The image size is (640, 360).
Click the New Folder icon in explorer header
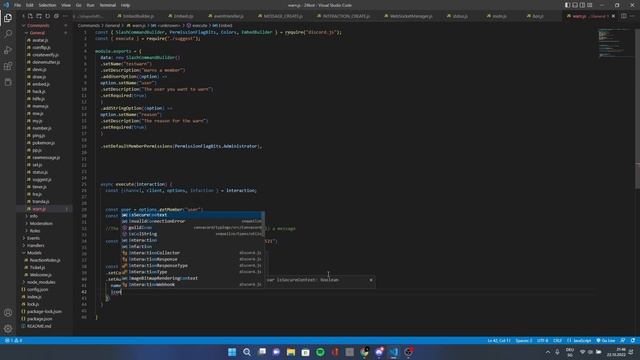coord(39,16)
